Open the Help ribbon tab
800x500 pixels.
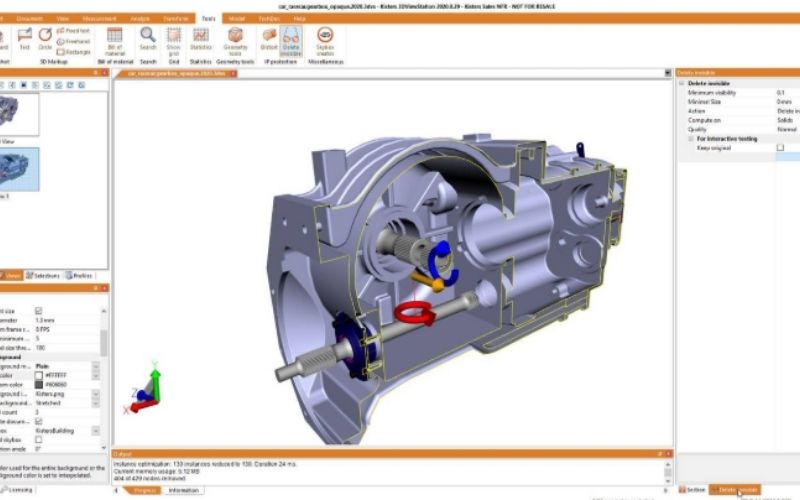(299, 18)
